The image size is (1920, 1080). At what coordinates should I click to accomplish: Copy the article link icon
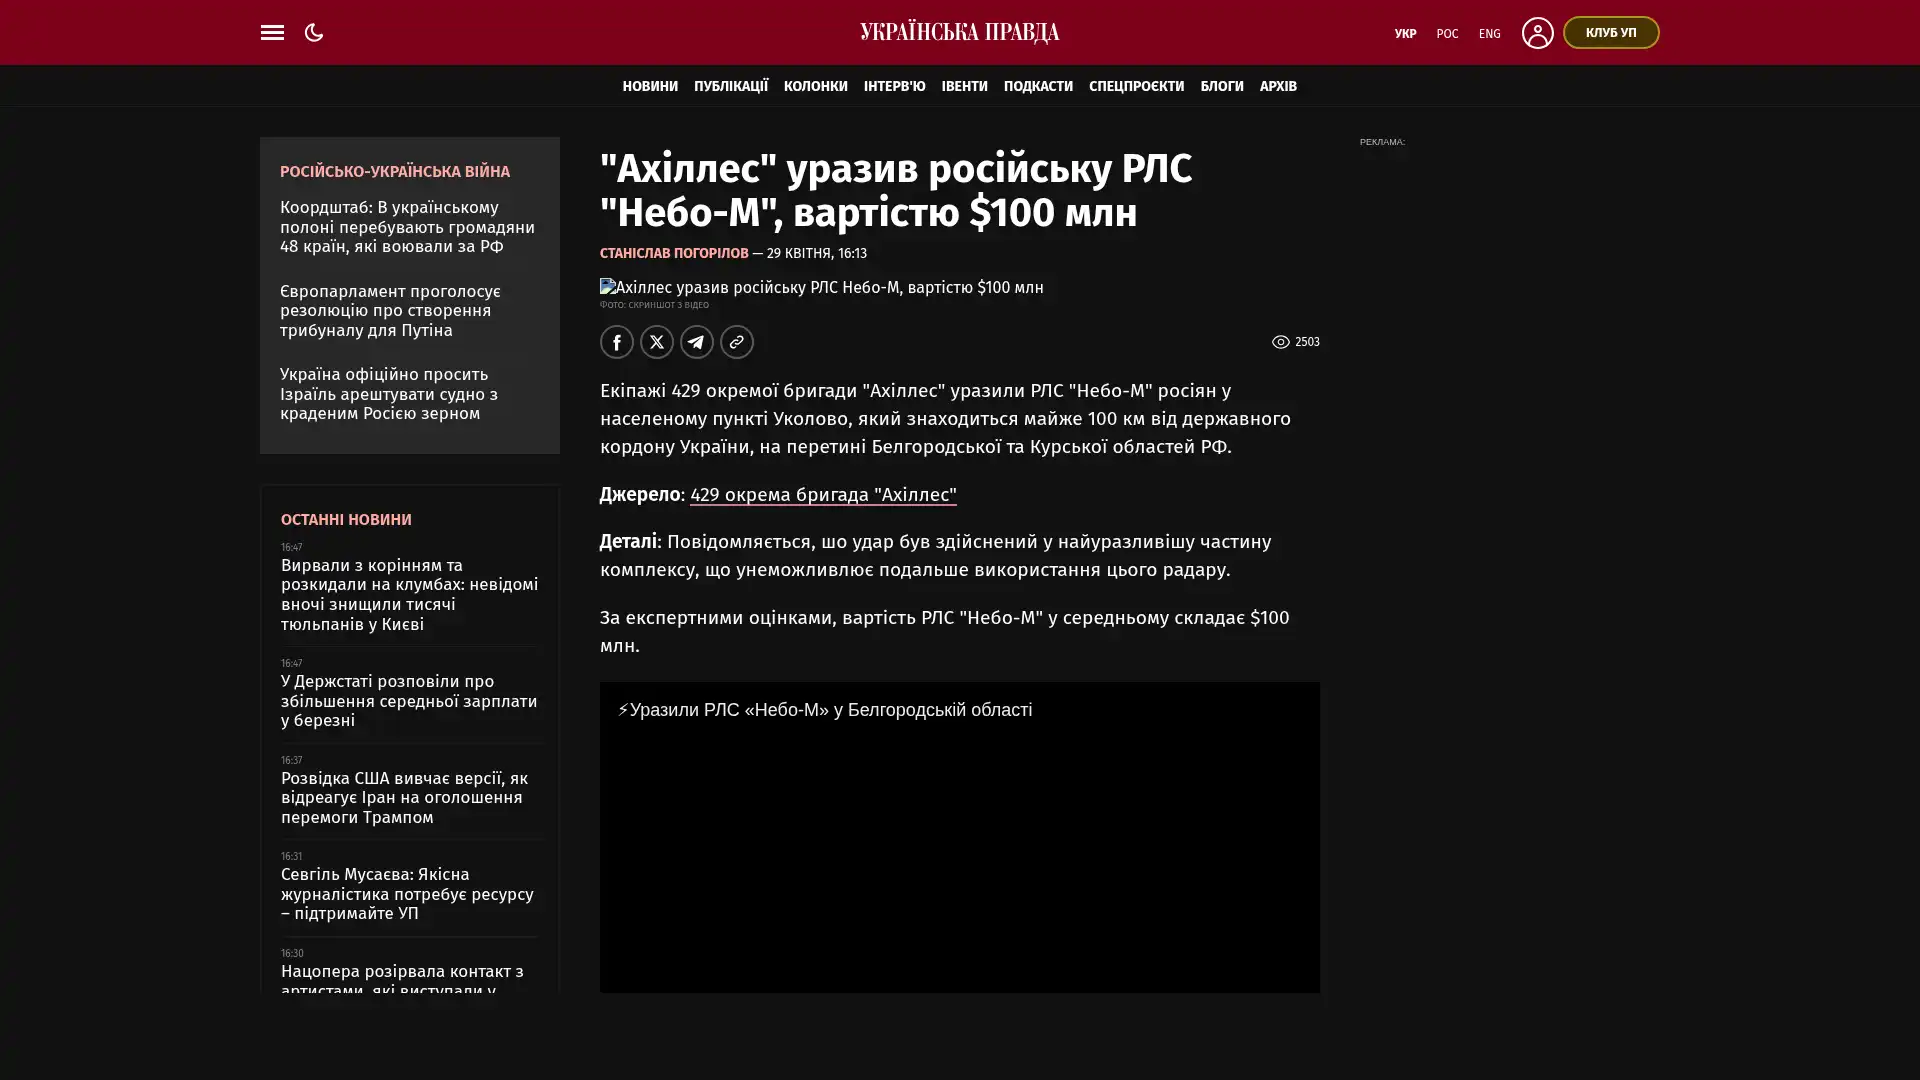[737, 342]
